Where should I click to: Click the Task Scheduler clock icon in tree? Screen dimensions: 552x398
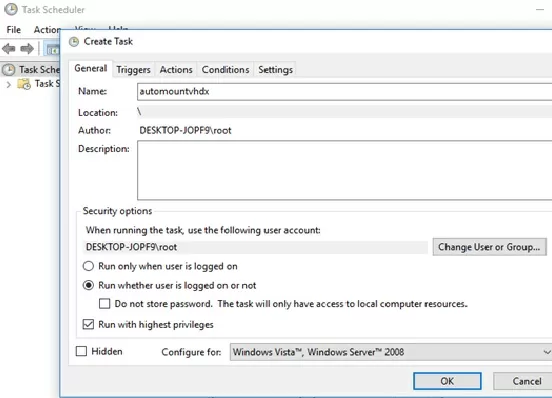pos(8,70)
